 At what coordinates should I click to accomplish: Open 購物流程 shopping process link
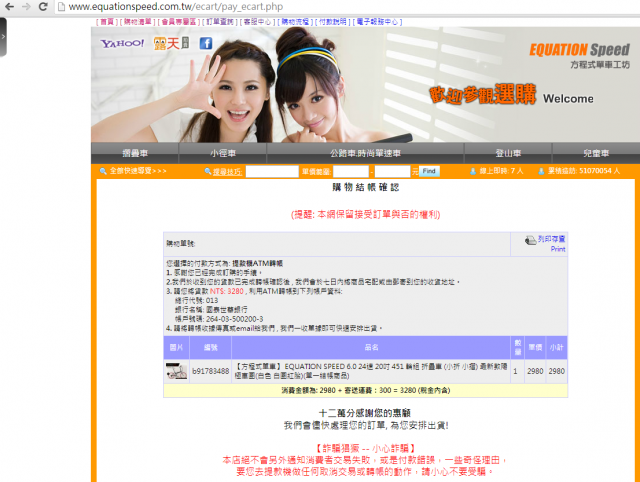coord(295,22)
